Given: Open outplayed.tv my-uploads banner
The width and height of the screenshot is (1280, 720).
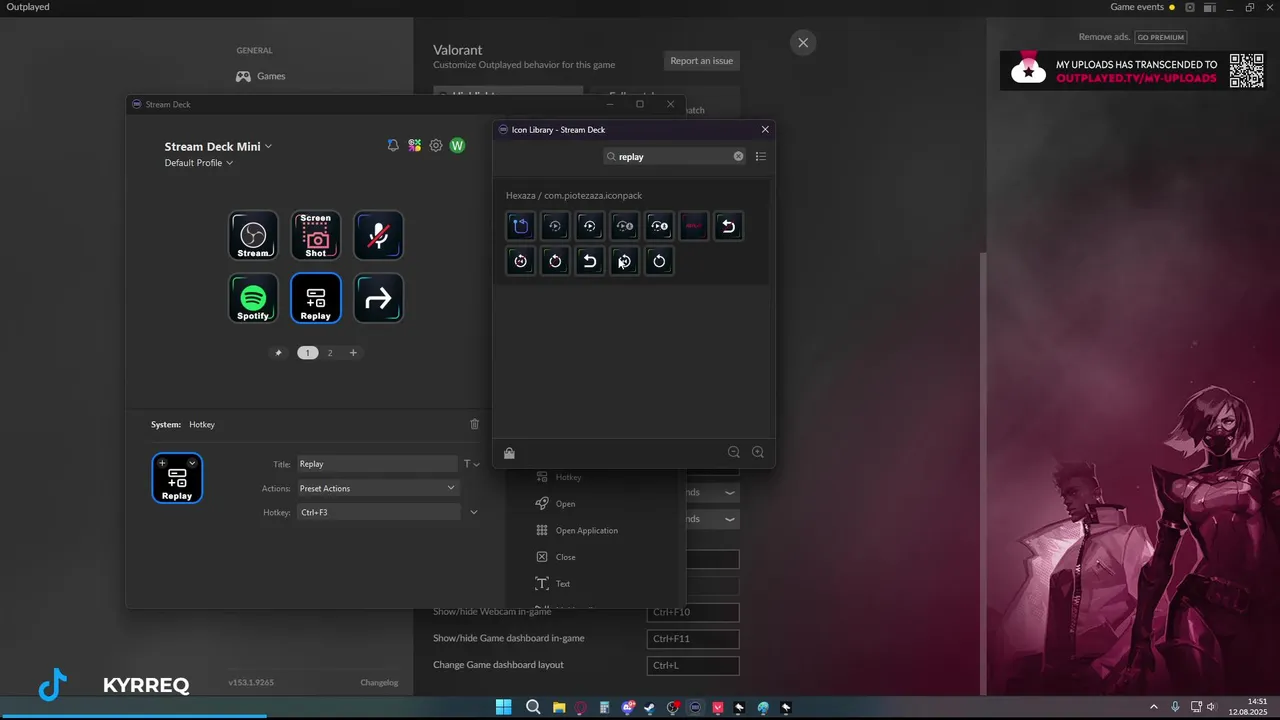Looking at the screenshot, I should [1135, 71].
